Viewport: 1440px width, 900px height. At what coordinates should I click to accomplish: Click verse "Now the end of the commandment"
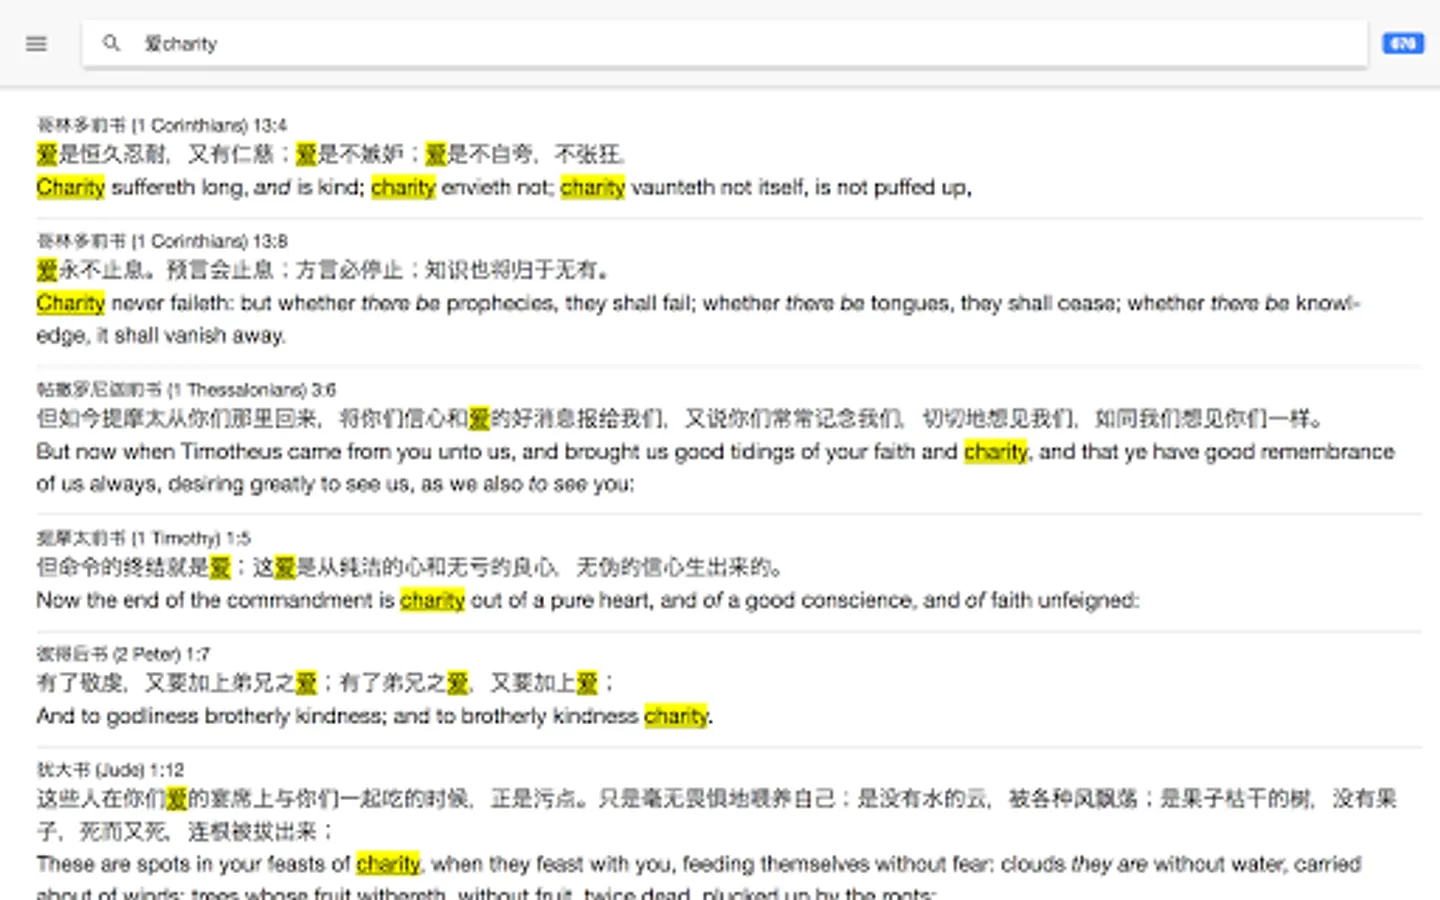pos(588,600)
